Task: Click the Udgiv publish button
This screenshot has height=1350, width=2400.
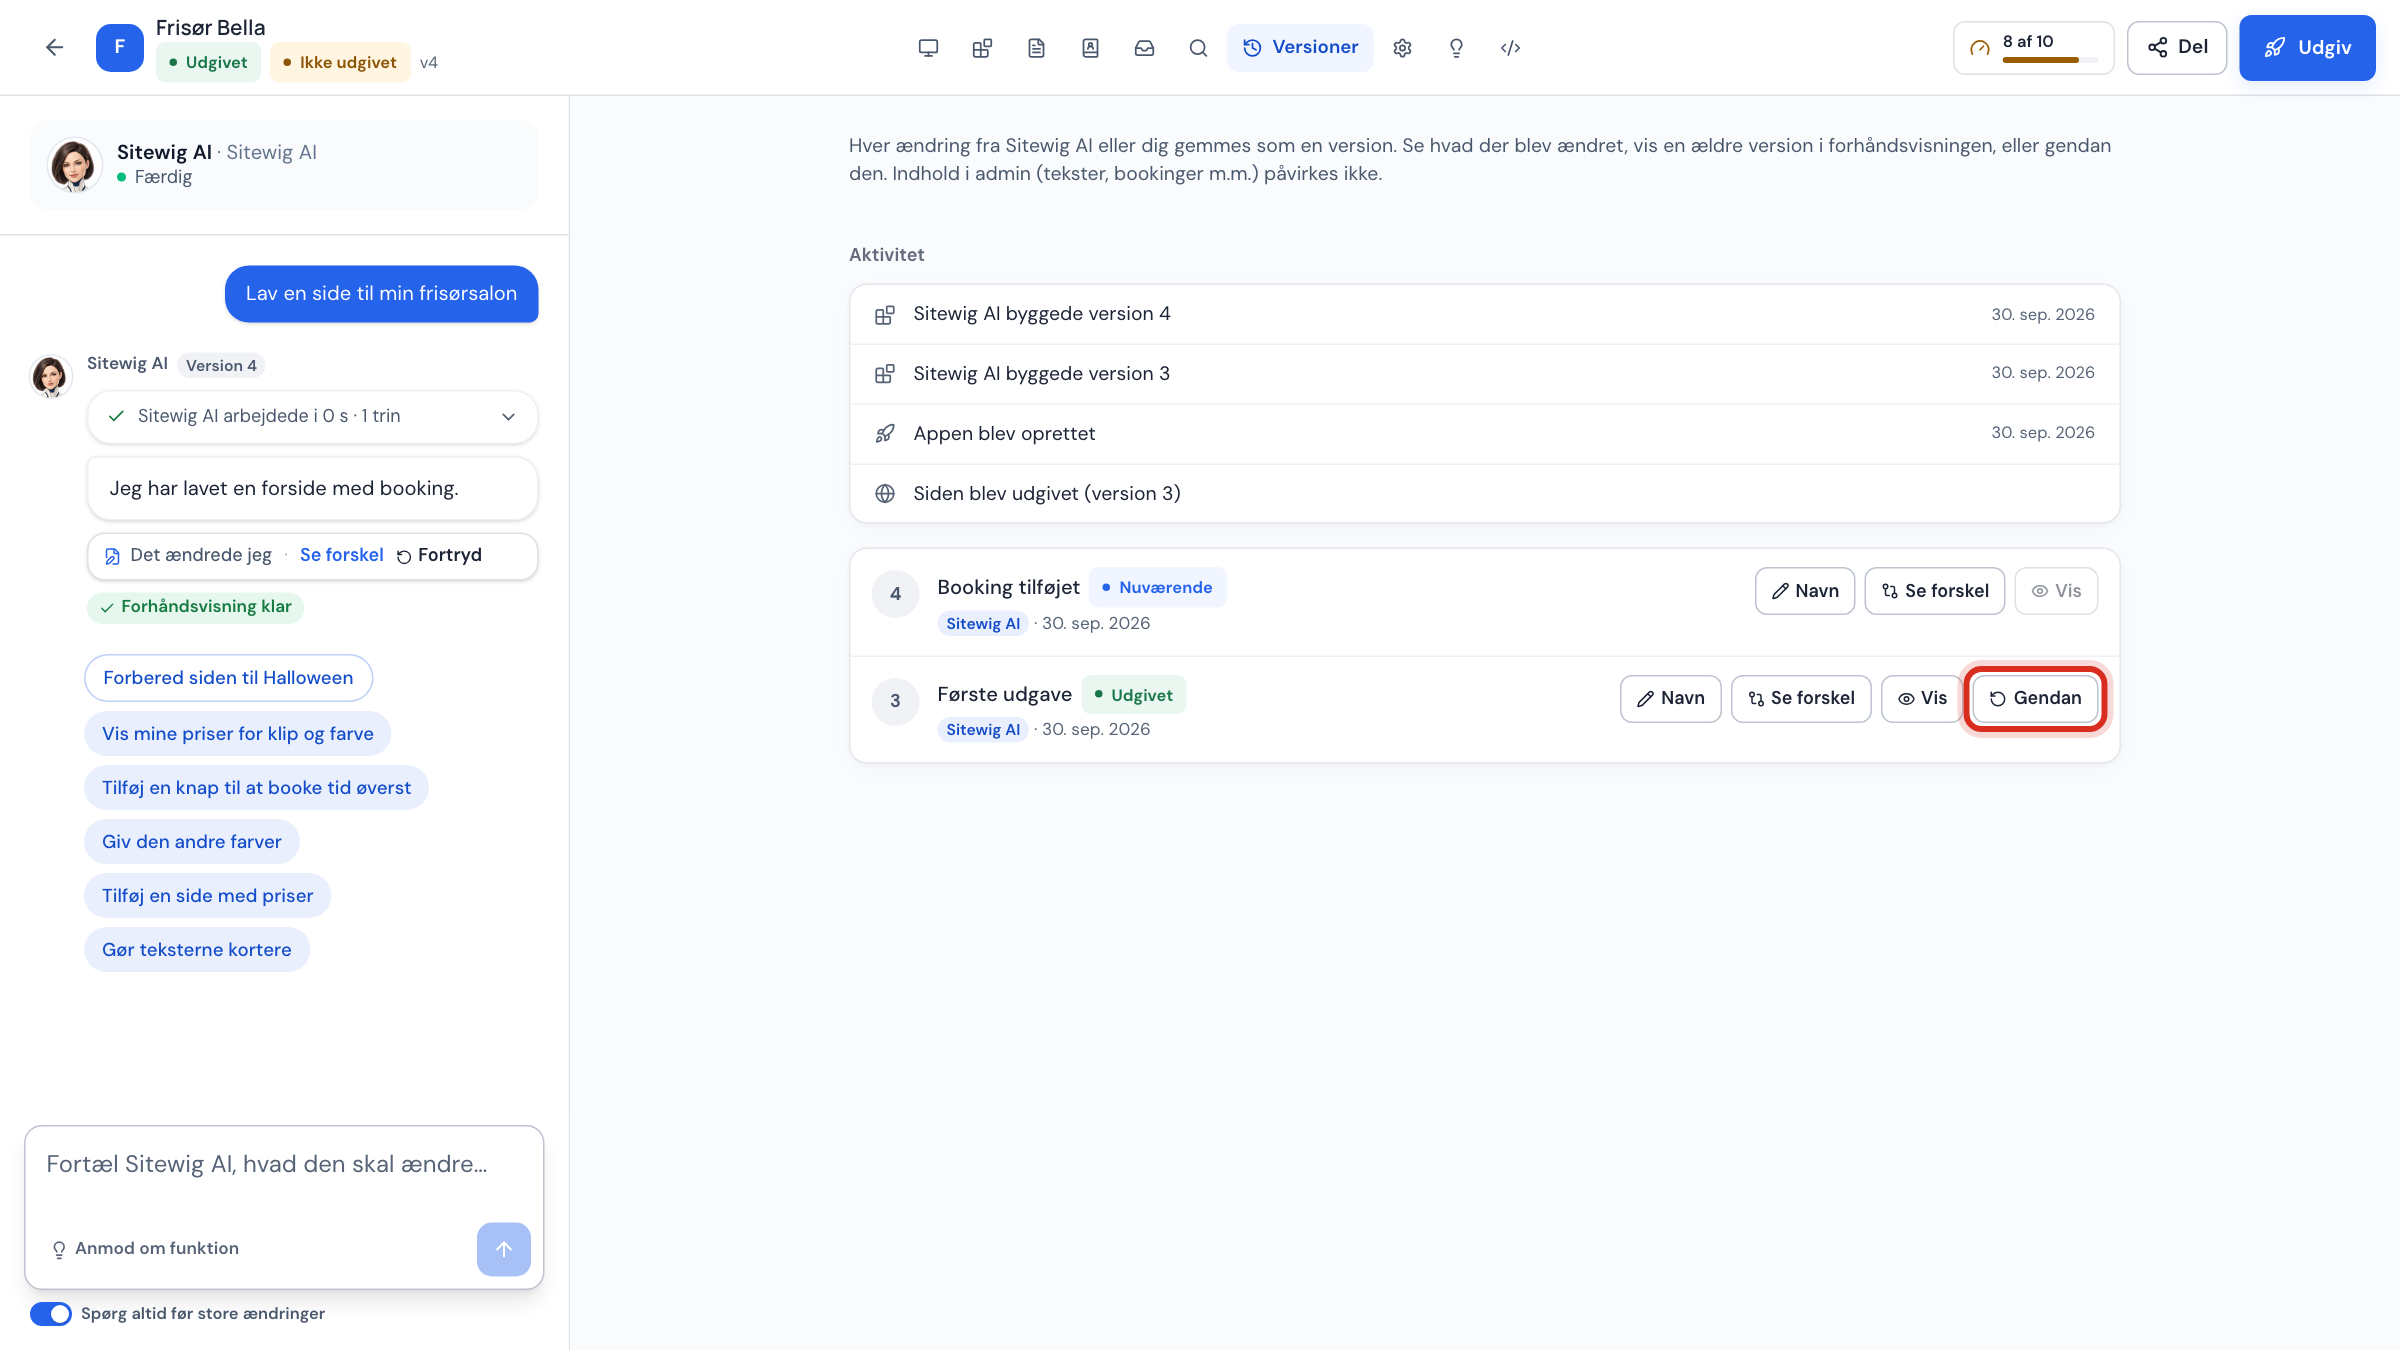Action: [x=2306, y=47]
